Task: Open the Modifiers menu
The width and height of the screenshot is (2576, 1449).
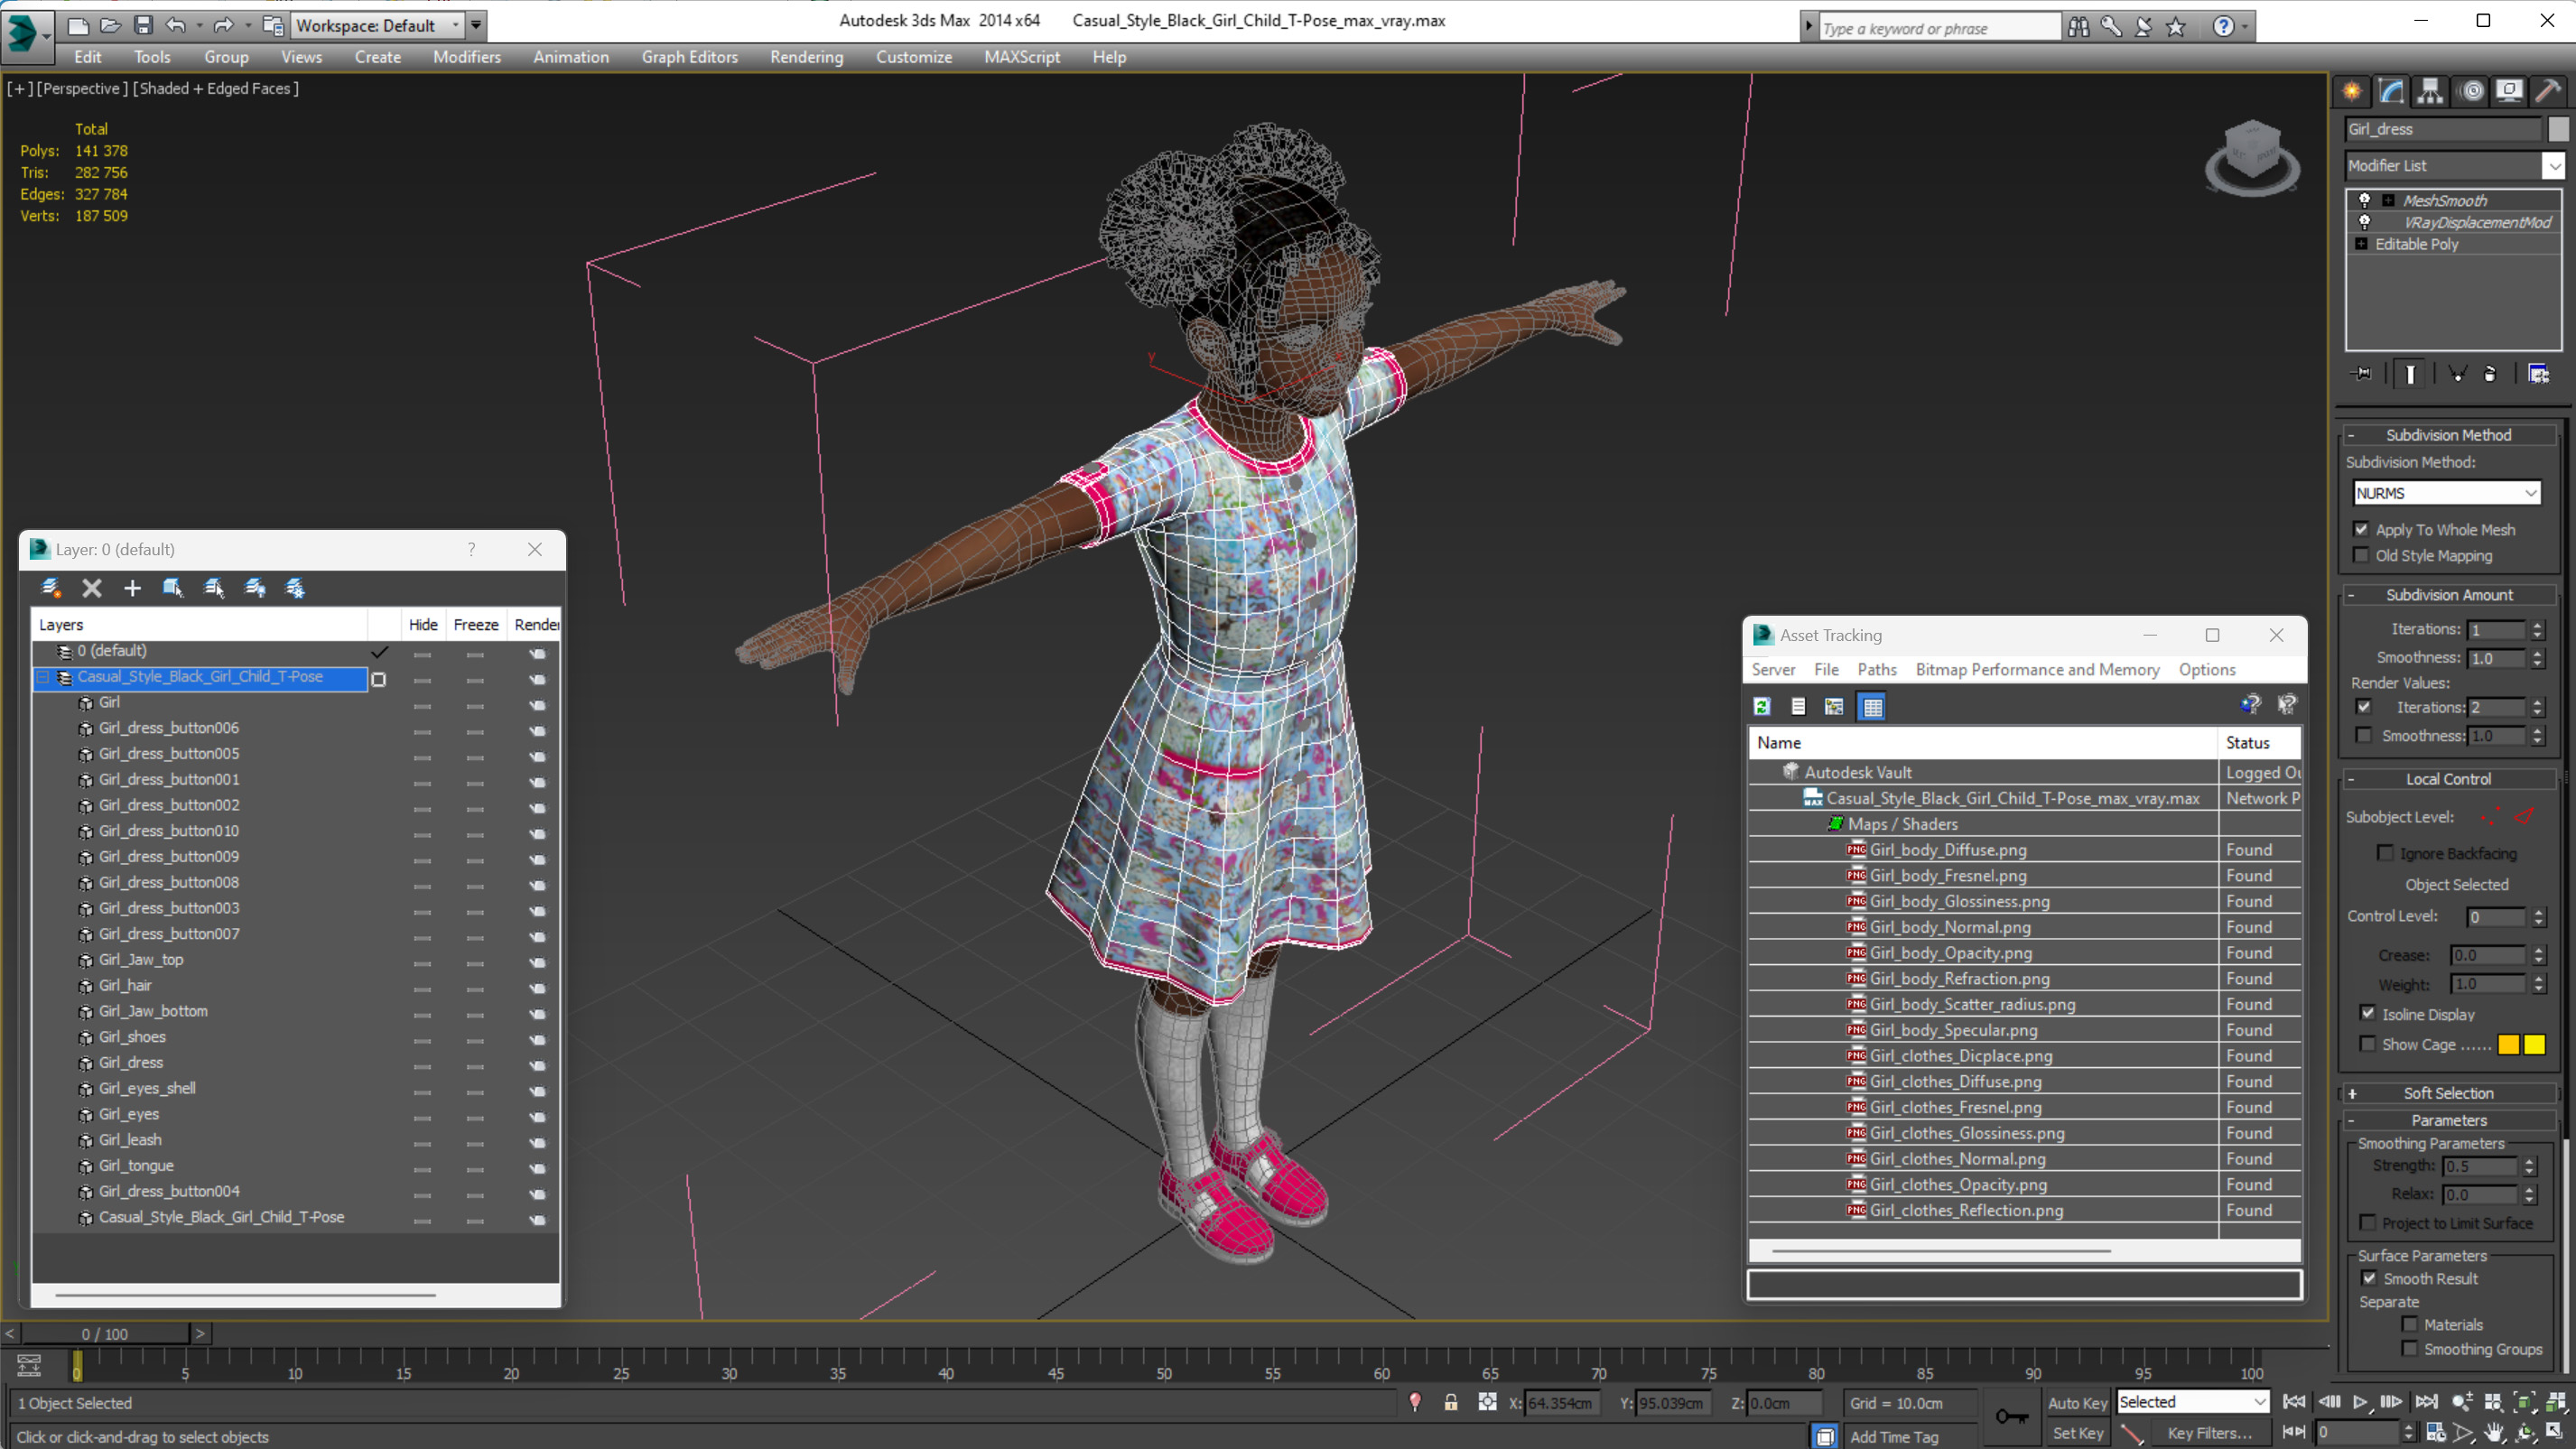Action: pyautogui.click(x=467, y=57)
